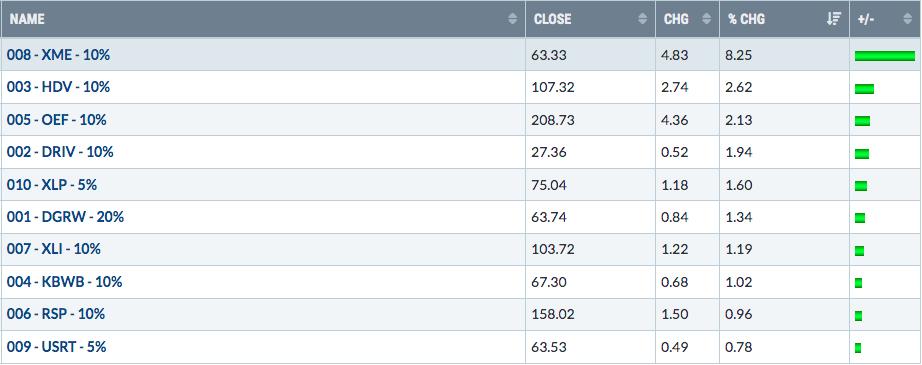Click the XME green change bar
This screenshot has height=365, width=922.
885,56
